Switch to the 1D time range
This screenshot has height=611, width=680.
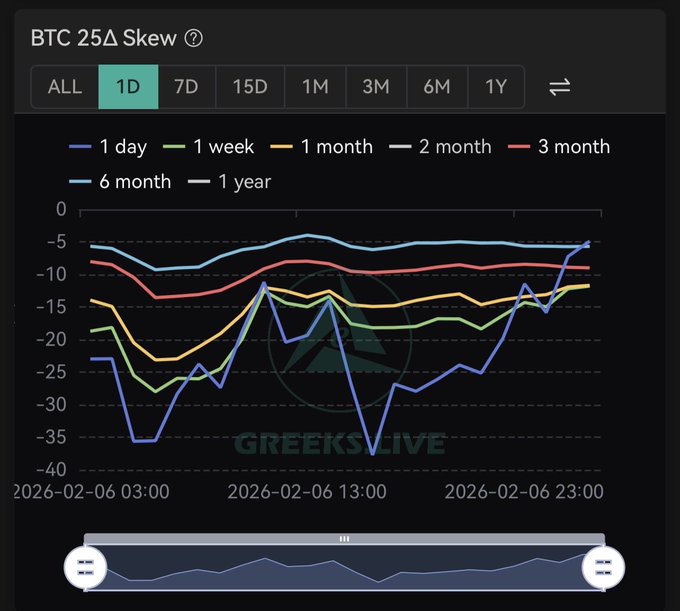point(128,87)
